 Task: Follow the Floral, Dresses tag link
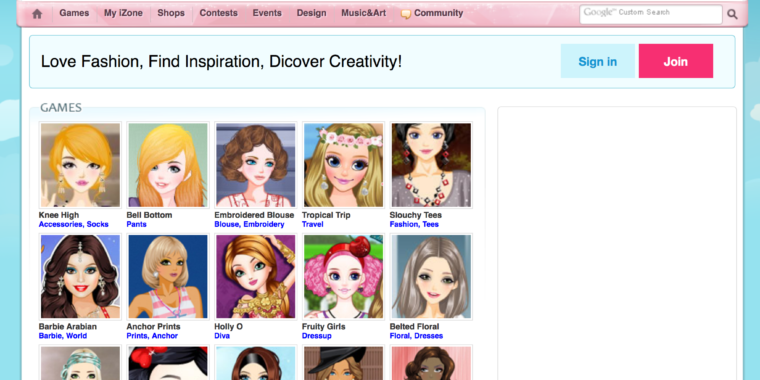pos(416,336)
